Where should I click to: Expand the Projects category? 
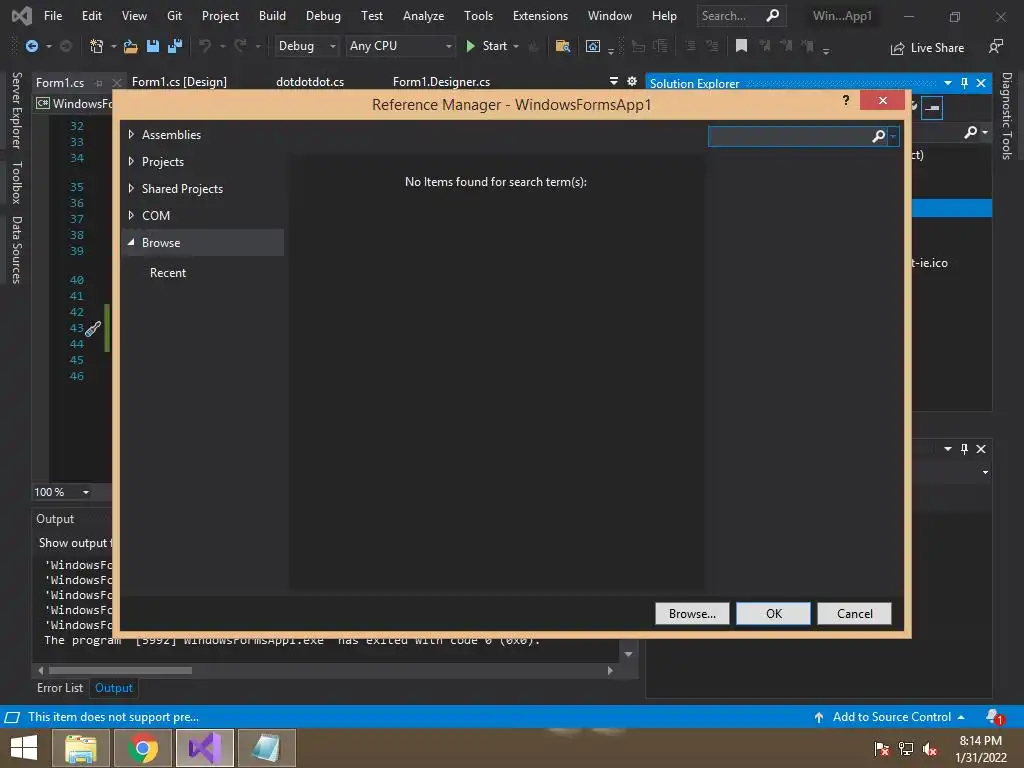[131, 161]
